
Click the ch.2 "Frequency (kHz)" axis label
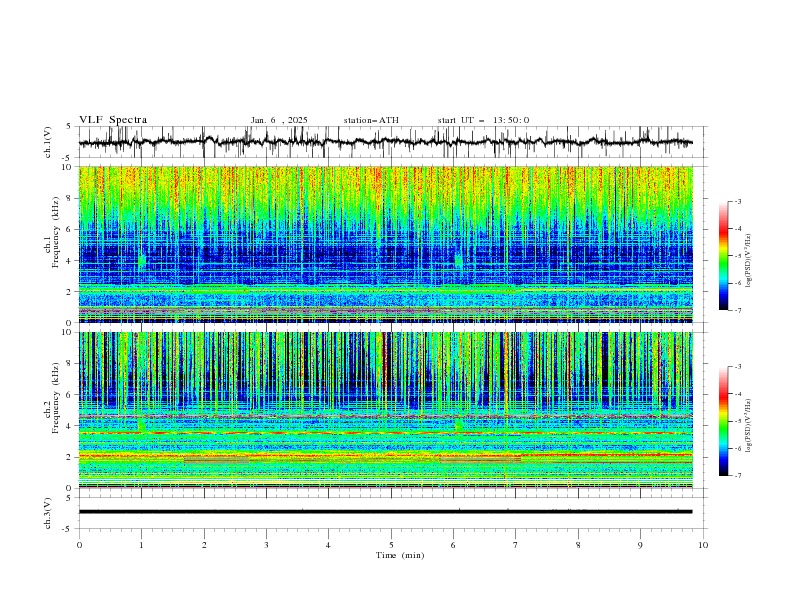[56, 397]
